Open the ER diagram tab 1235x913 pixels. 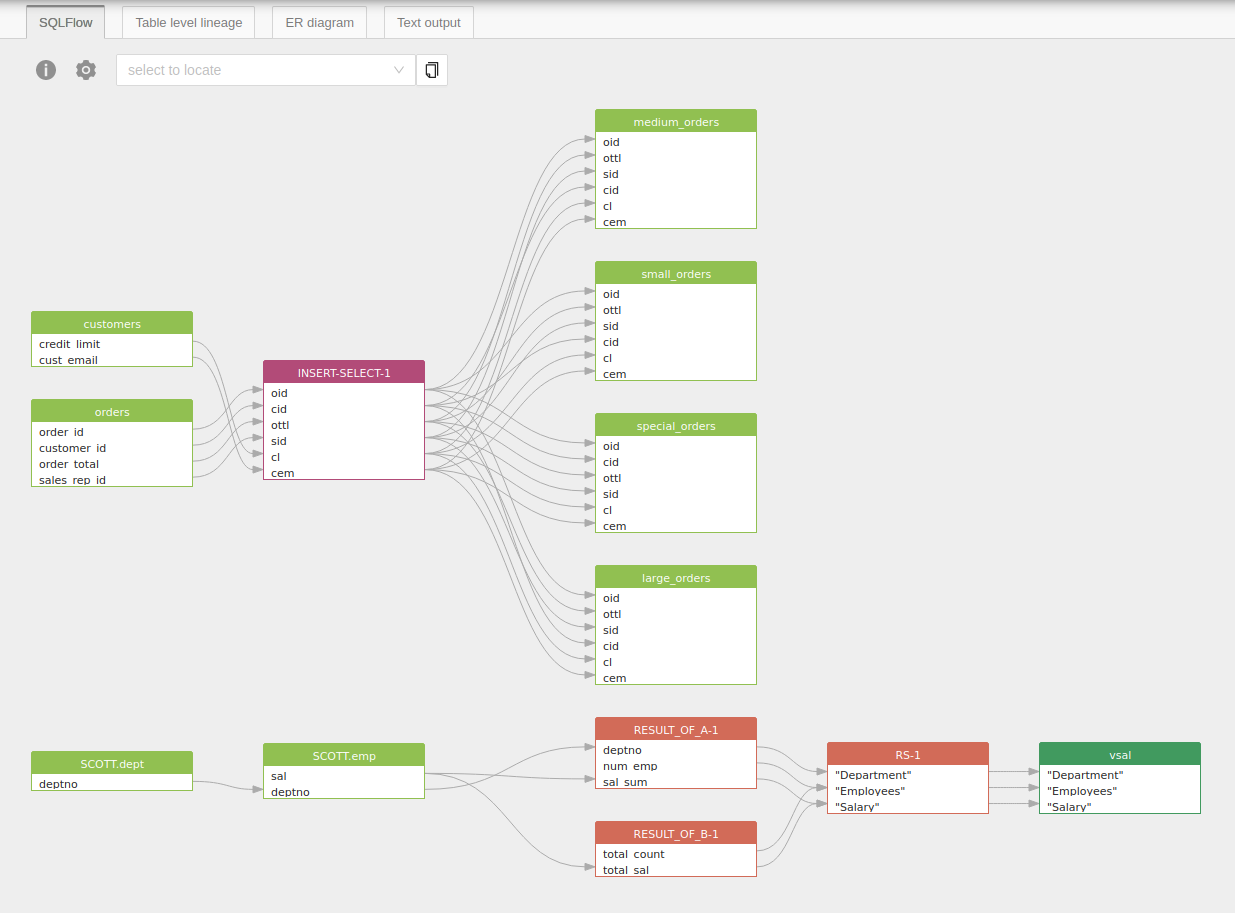pos(319,22)
